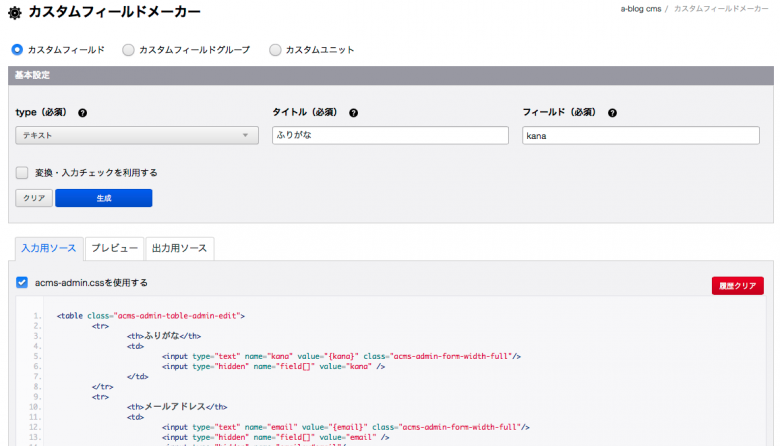Click the gear icon beside カスタムフィールドメーカー title
This screenshot has width=780, height=446.
pyautogui.click(x=15, y=13)
